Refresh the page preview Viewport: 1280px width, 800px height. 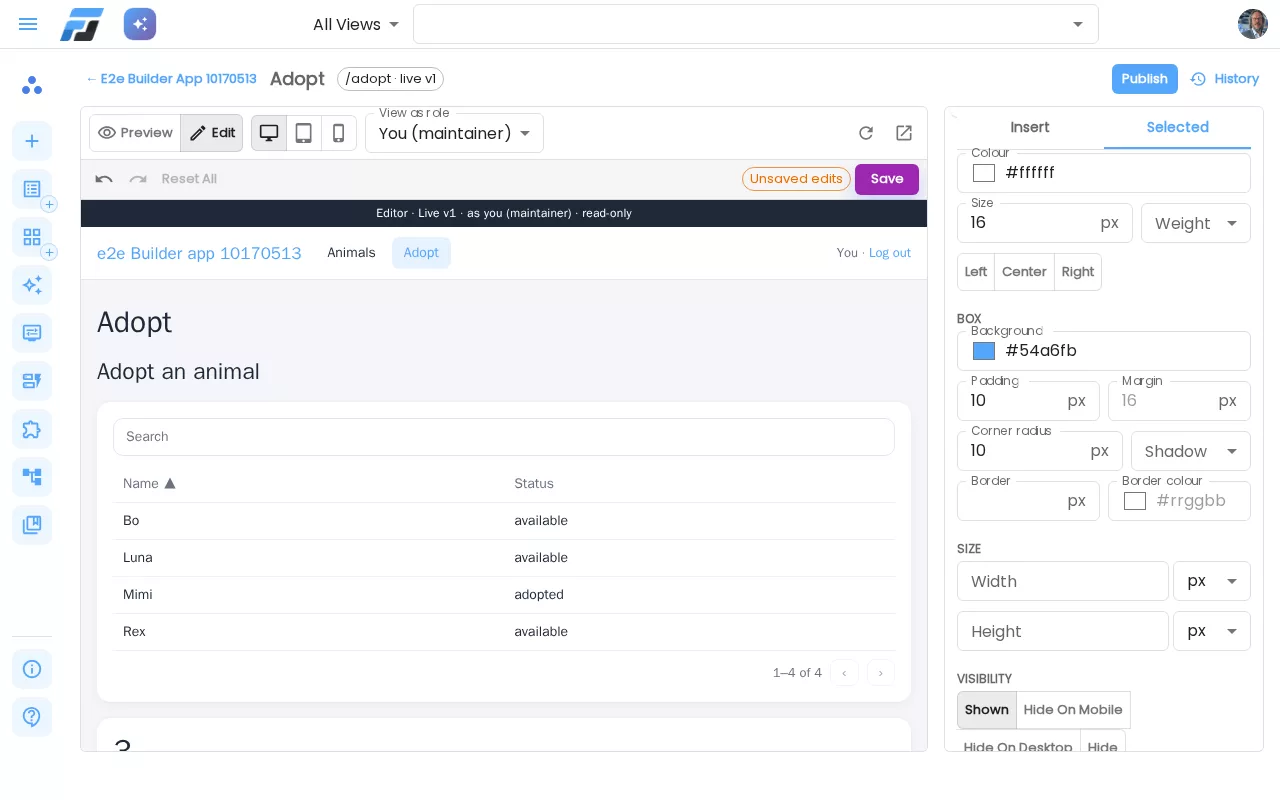tap(866, 133)
